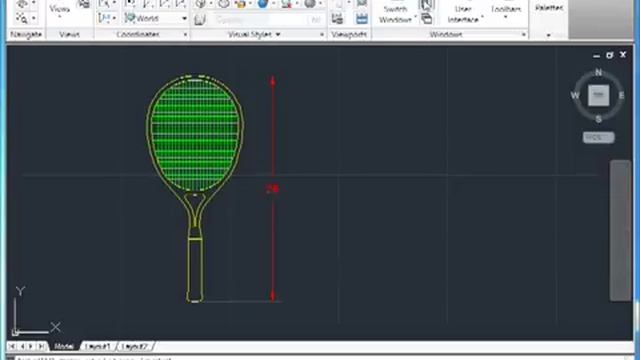Viewport: 640px width, 360px height.
Task: Open Coordinates panel dialog launcher arrow
Action: pyautogui.click(x=185, y=35)
